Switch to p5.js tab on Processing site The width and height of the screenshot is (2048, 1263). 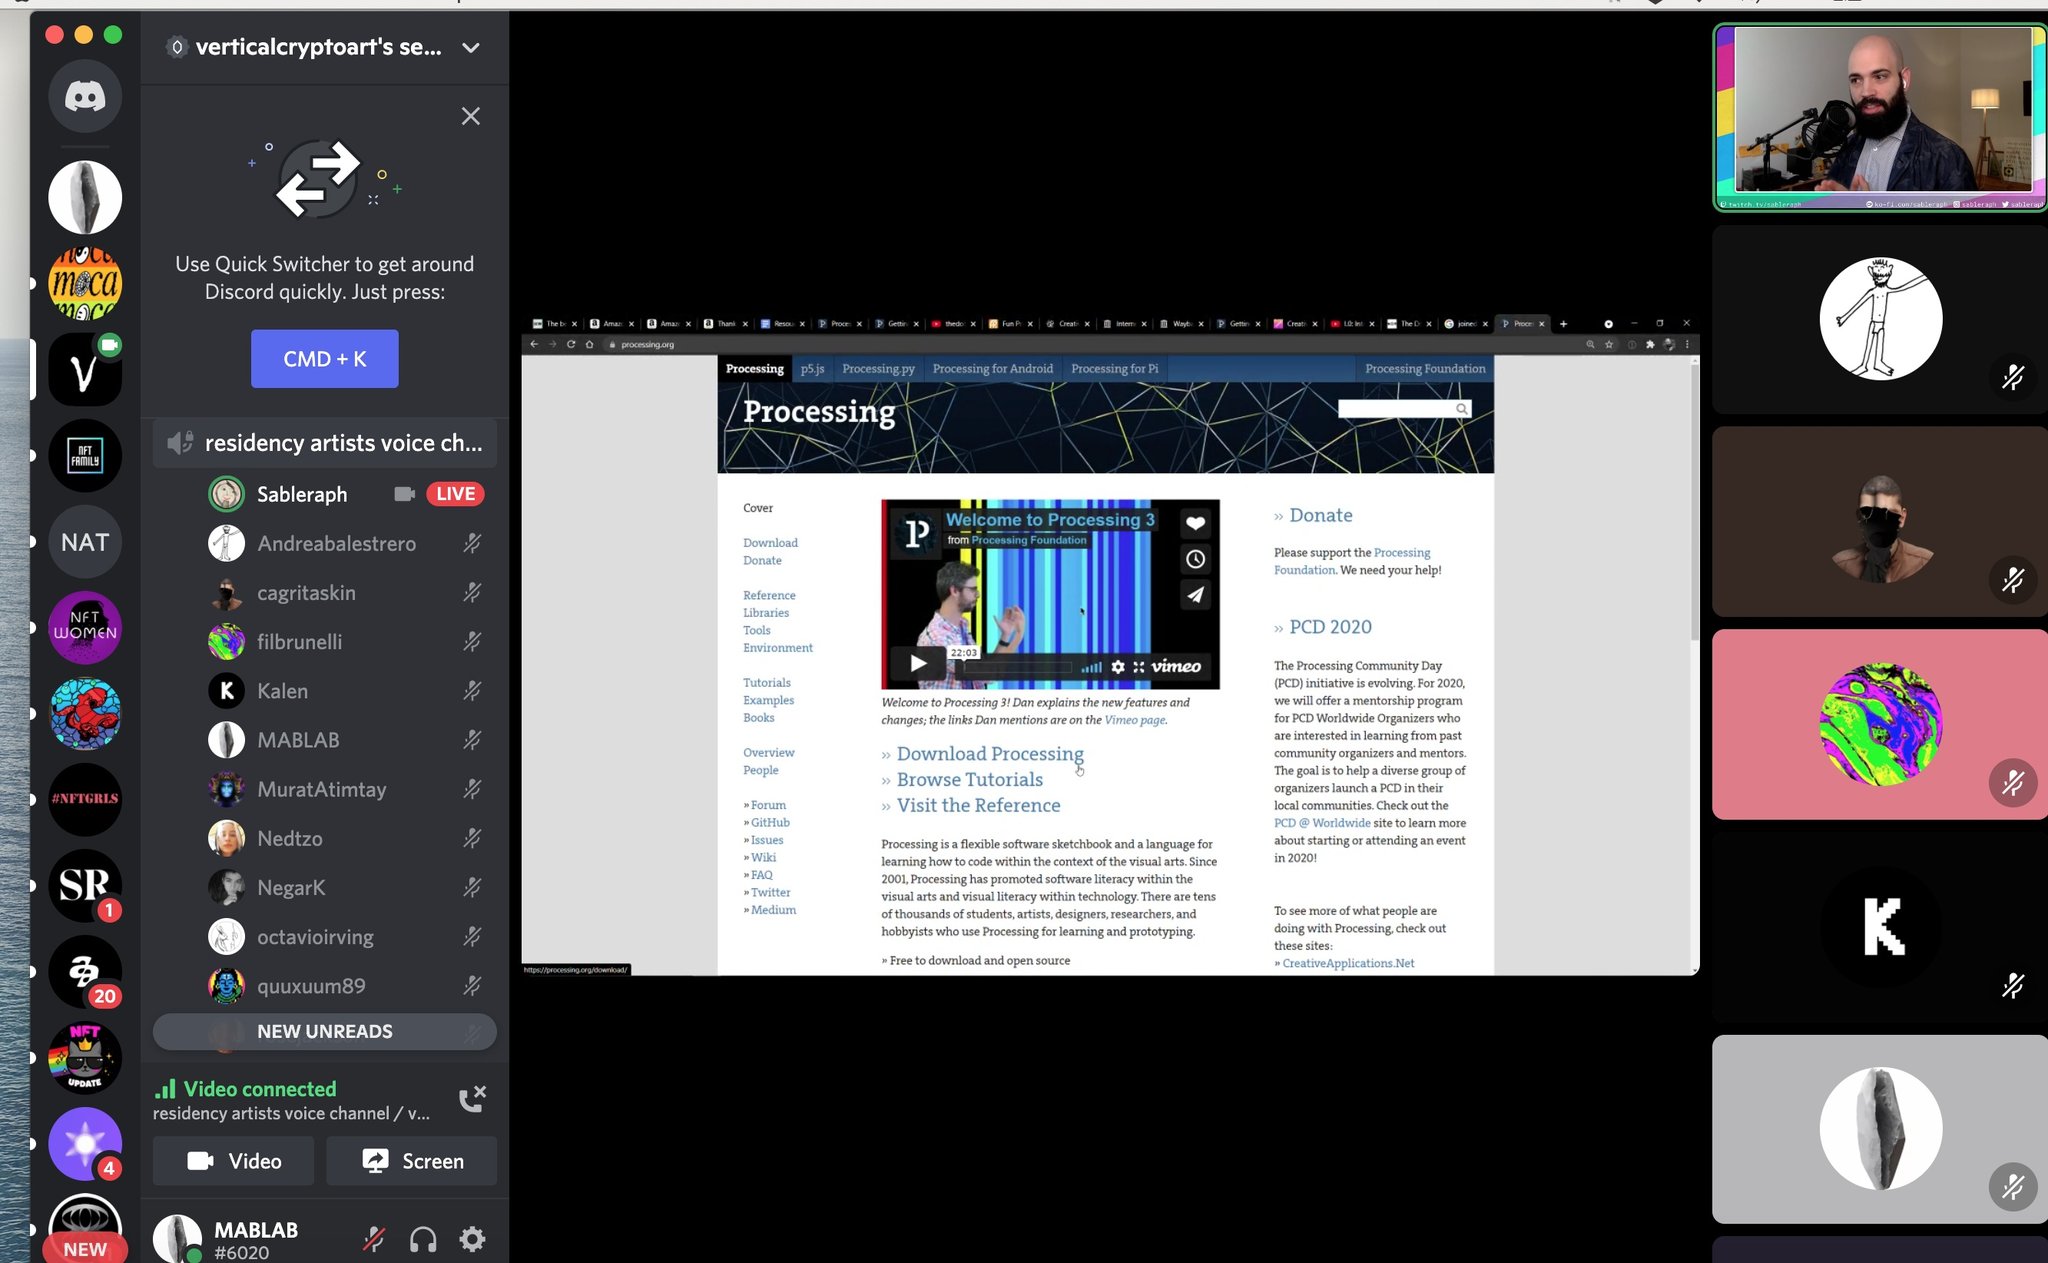(812, 369)
